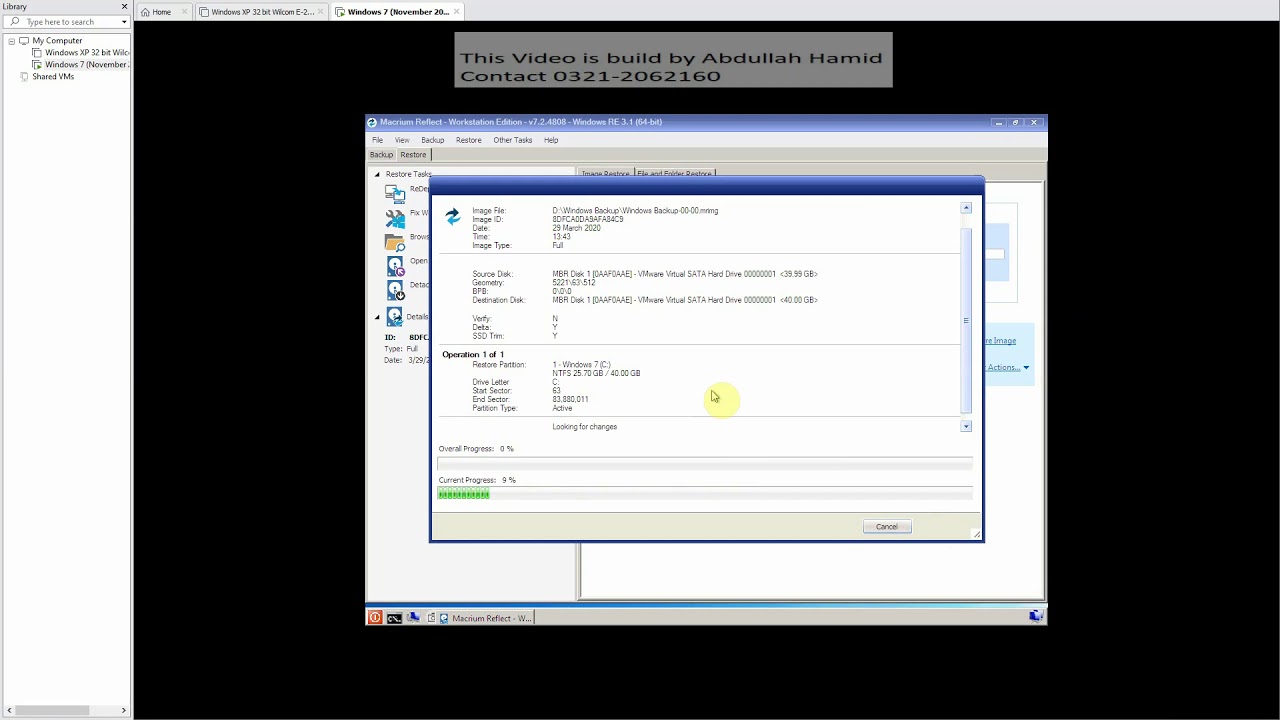Select the Windows 7 (November) VM tab
1280x720 pixels.
[x=398, y=12]
